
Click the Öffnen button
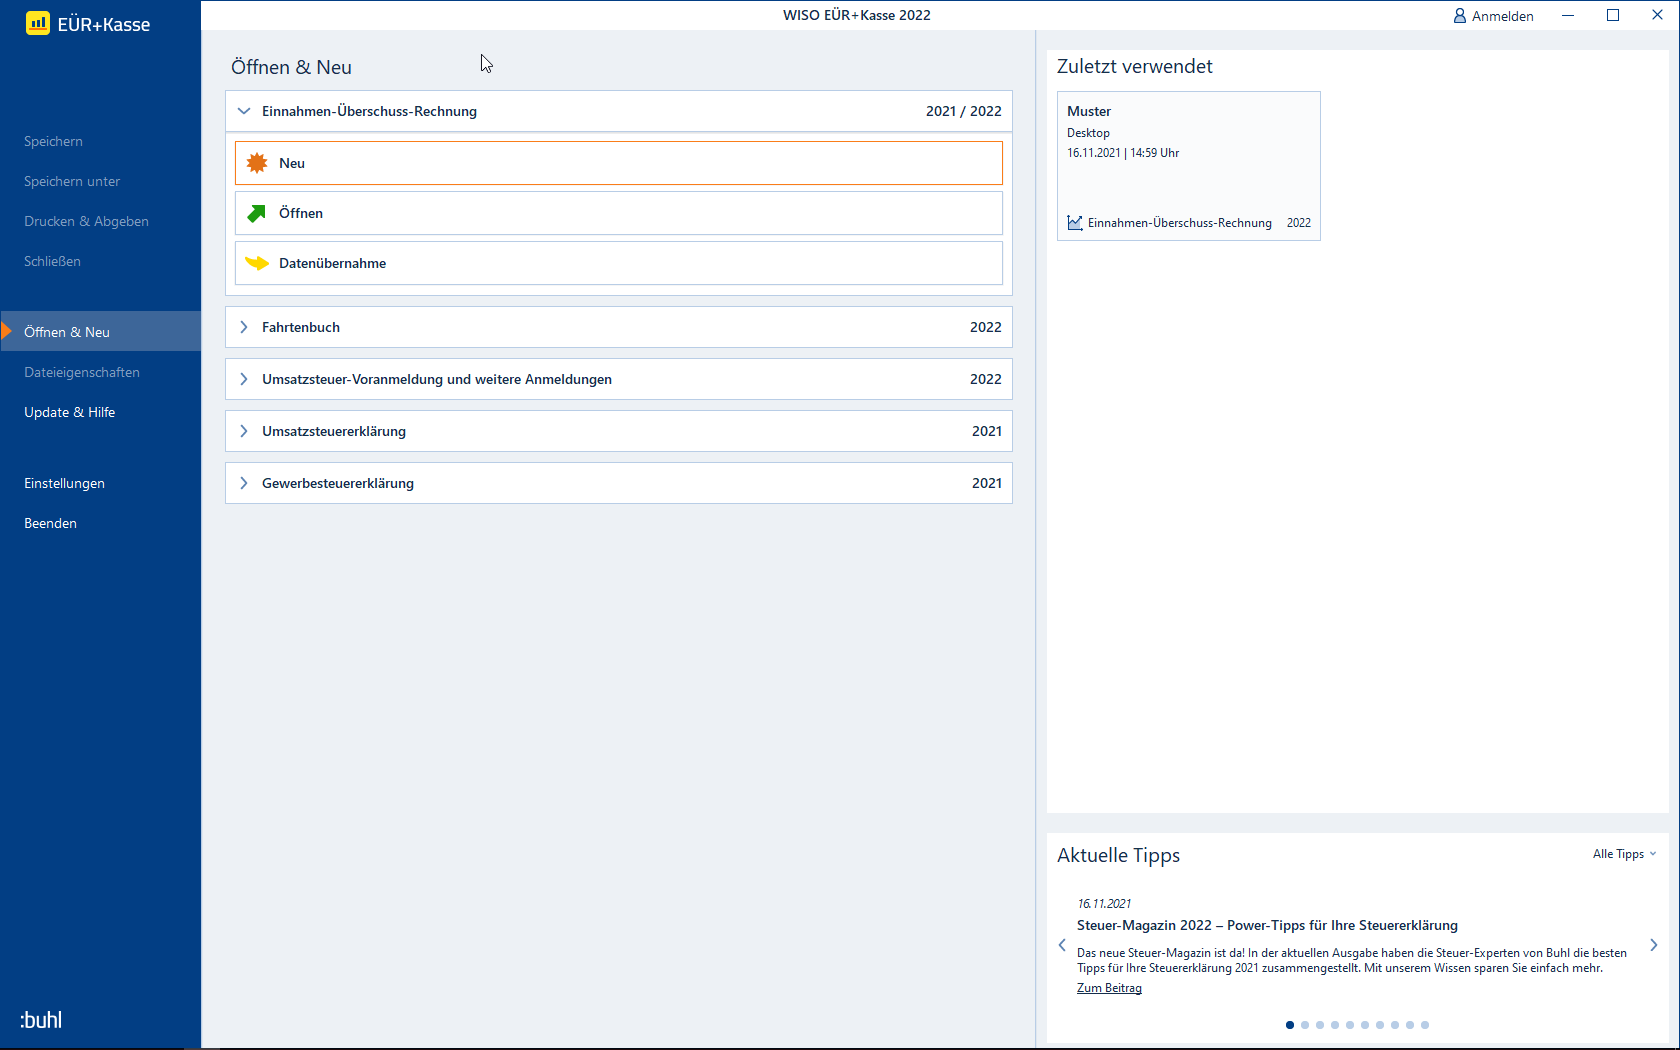tap(619, 213)
